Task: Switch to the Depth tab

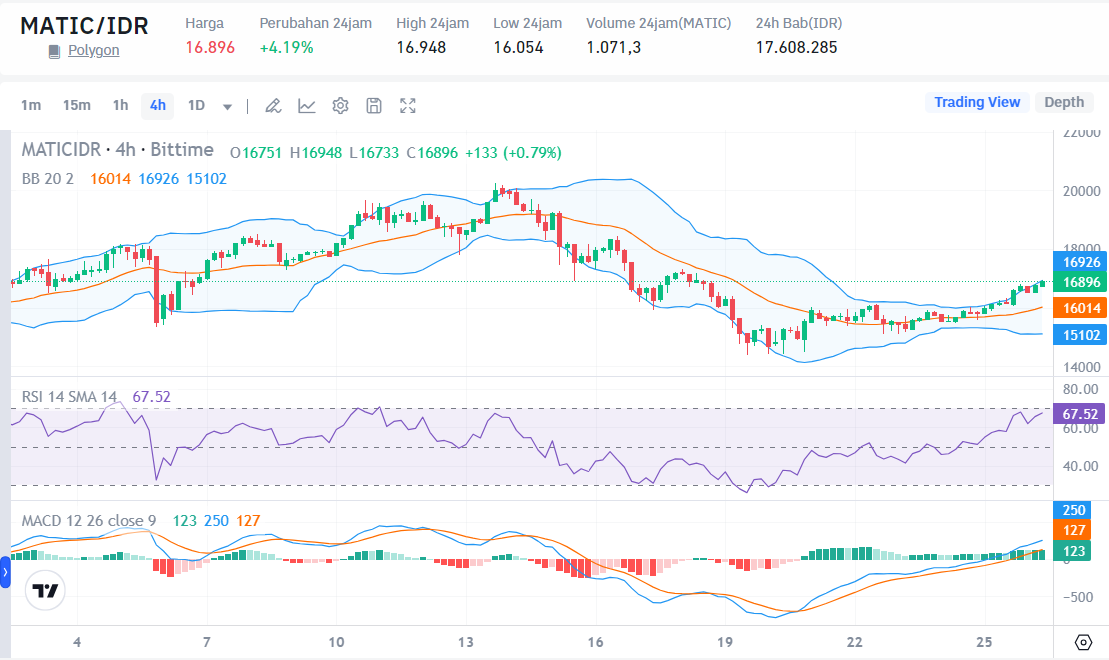Action: point(1064,102)
